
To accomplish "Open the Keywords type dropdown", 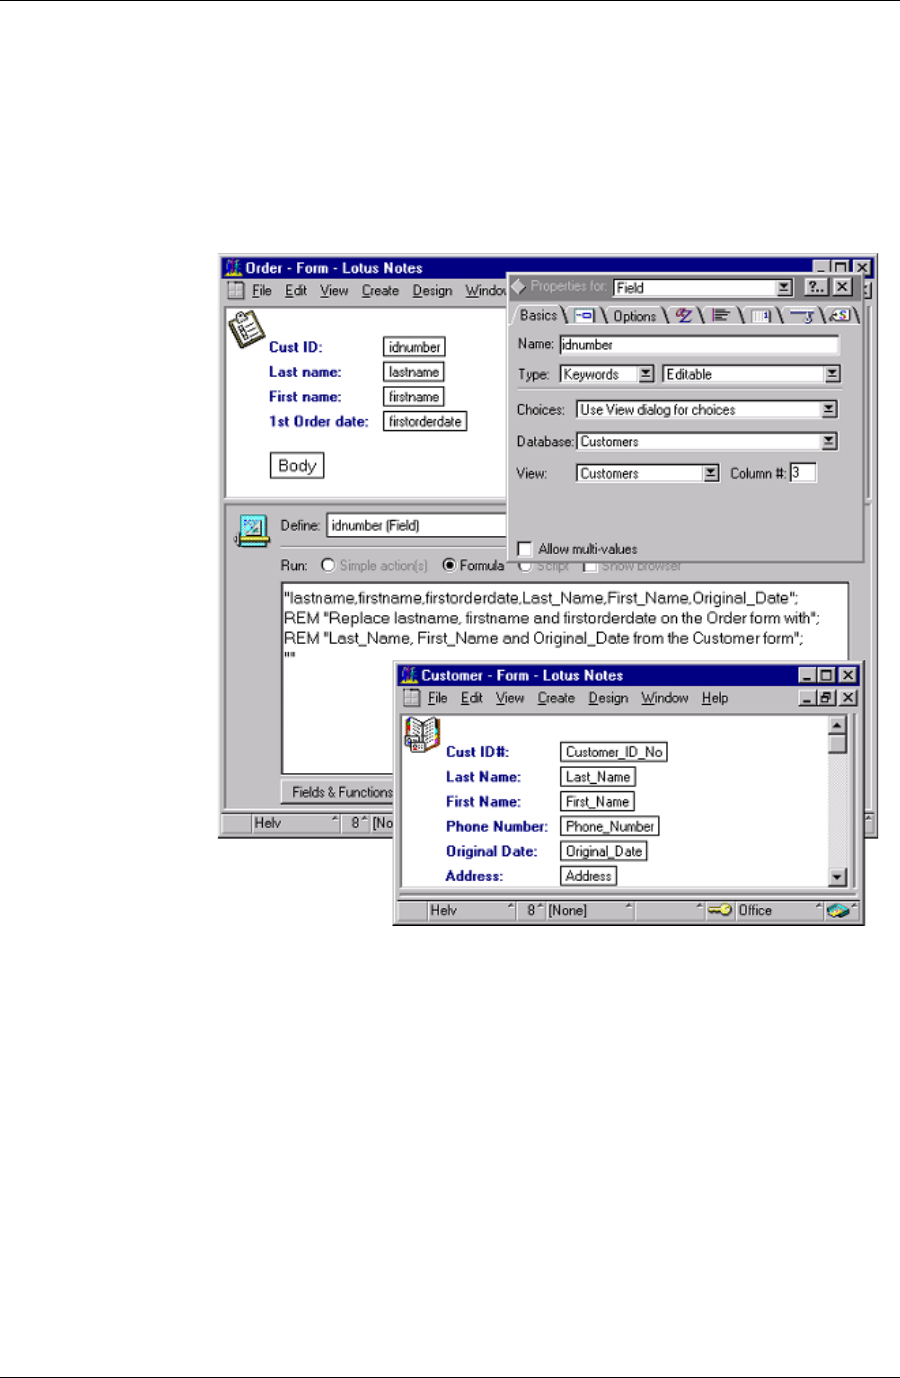I will 646,374.
